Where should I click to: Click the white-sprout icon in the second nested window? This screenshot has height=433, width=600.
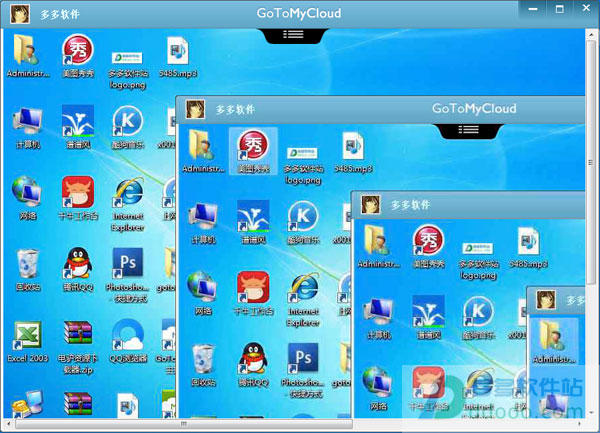click(253, 223)
